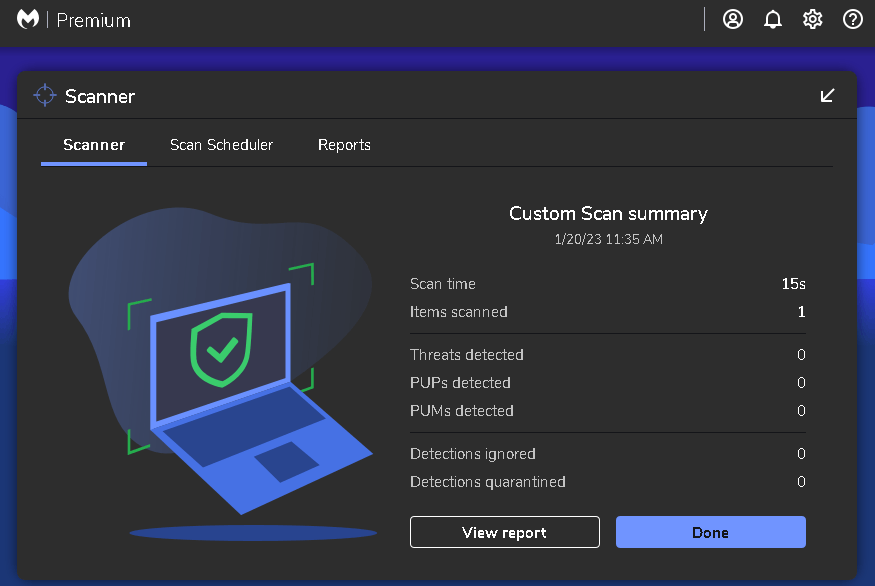Click the Detections quarantined label
The width and height of the screenshot is (875, 586).
click(488, 482)
